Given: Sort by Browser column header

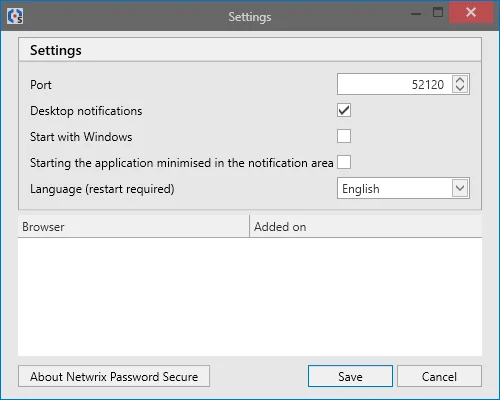Looking at the screenshot, I should tap(134, 227).
